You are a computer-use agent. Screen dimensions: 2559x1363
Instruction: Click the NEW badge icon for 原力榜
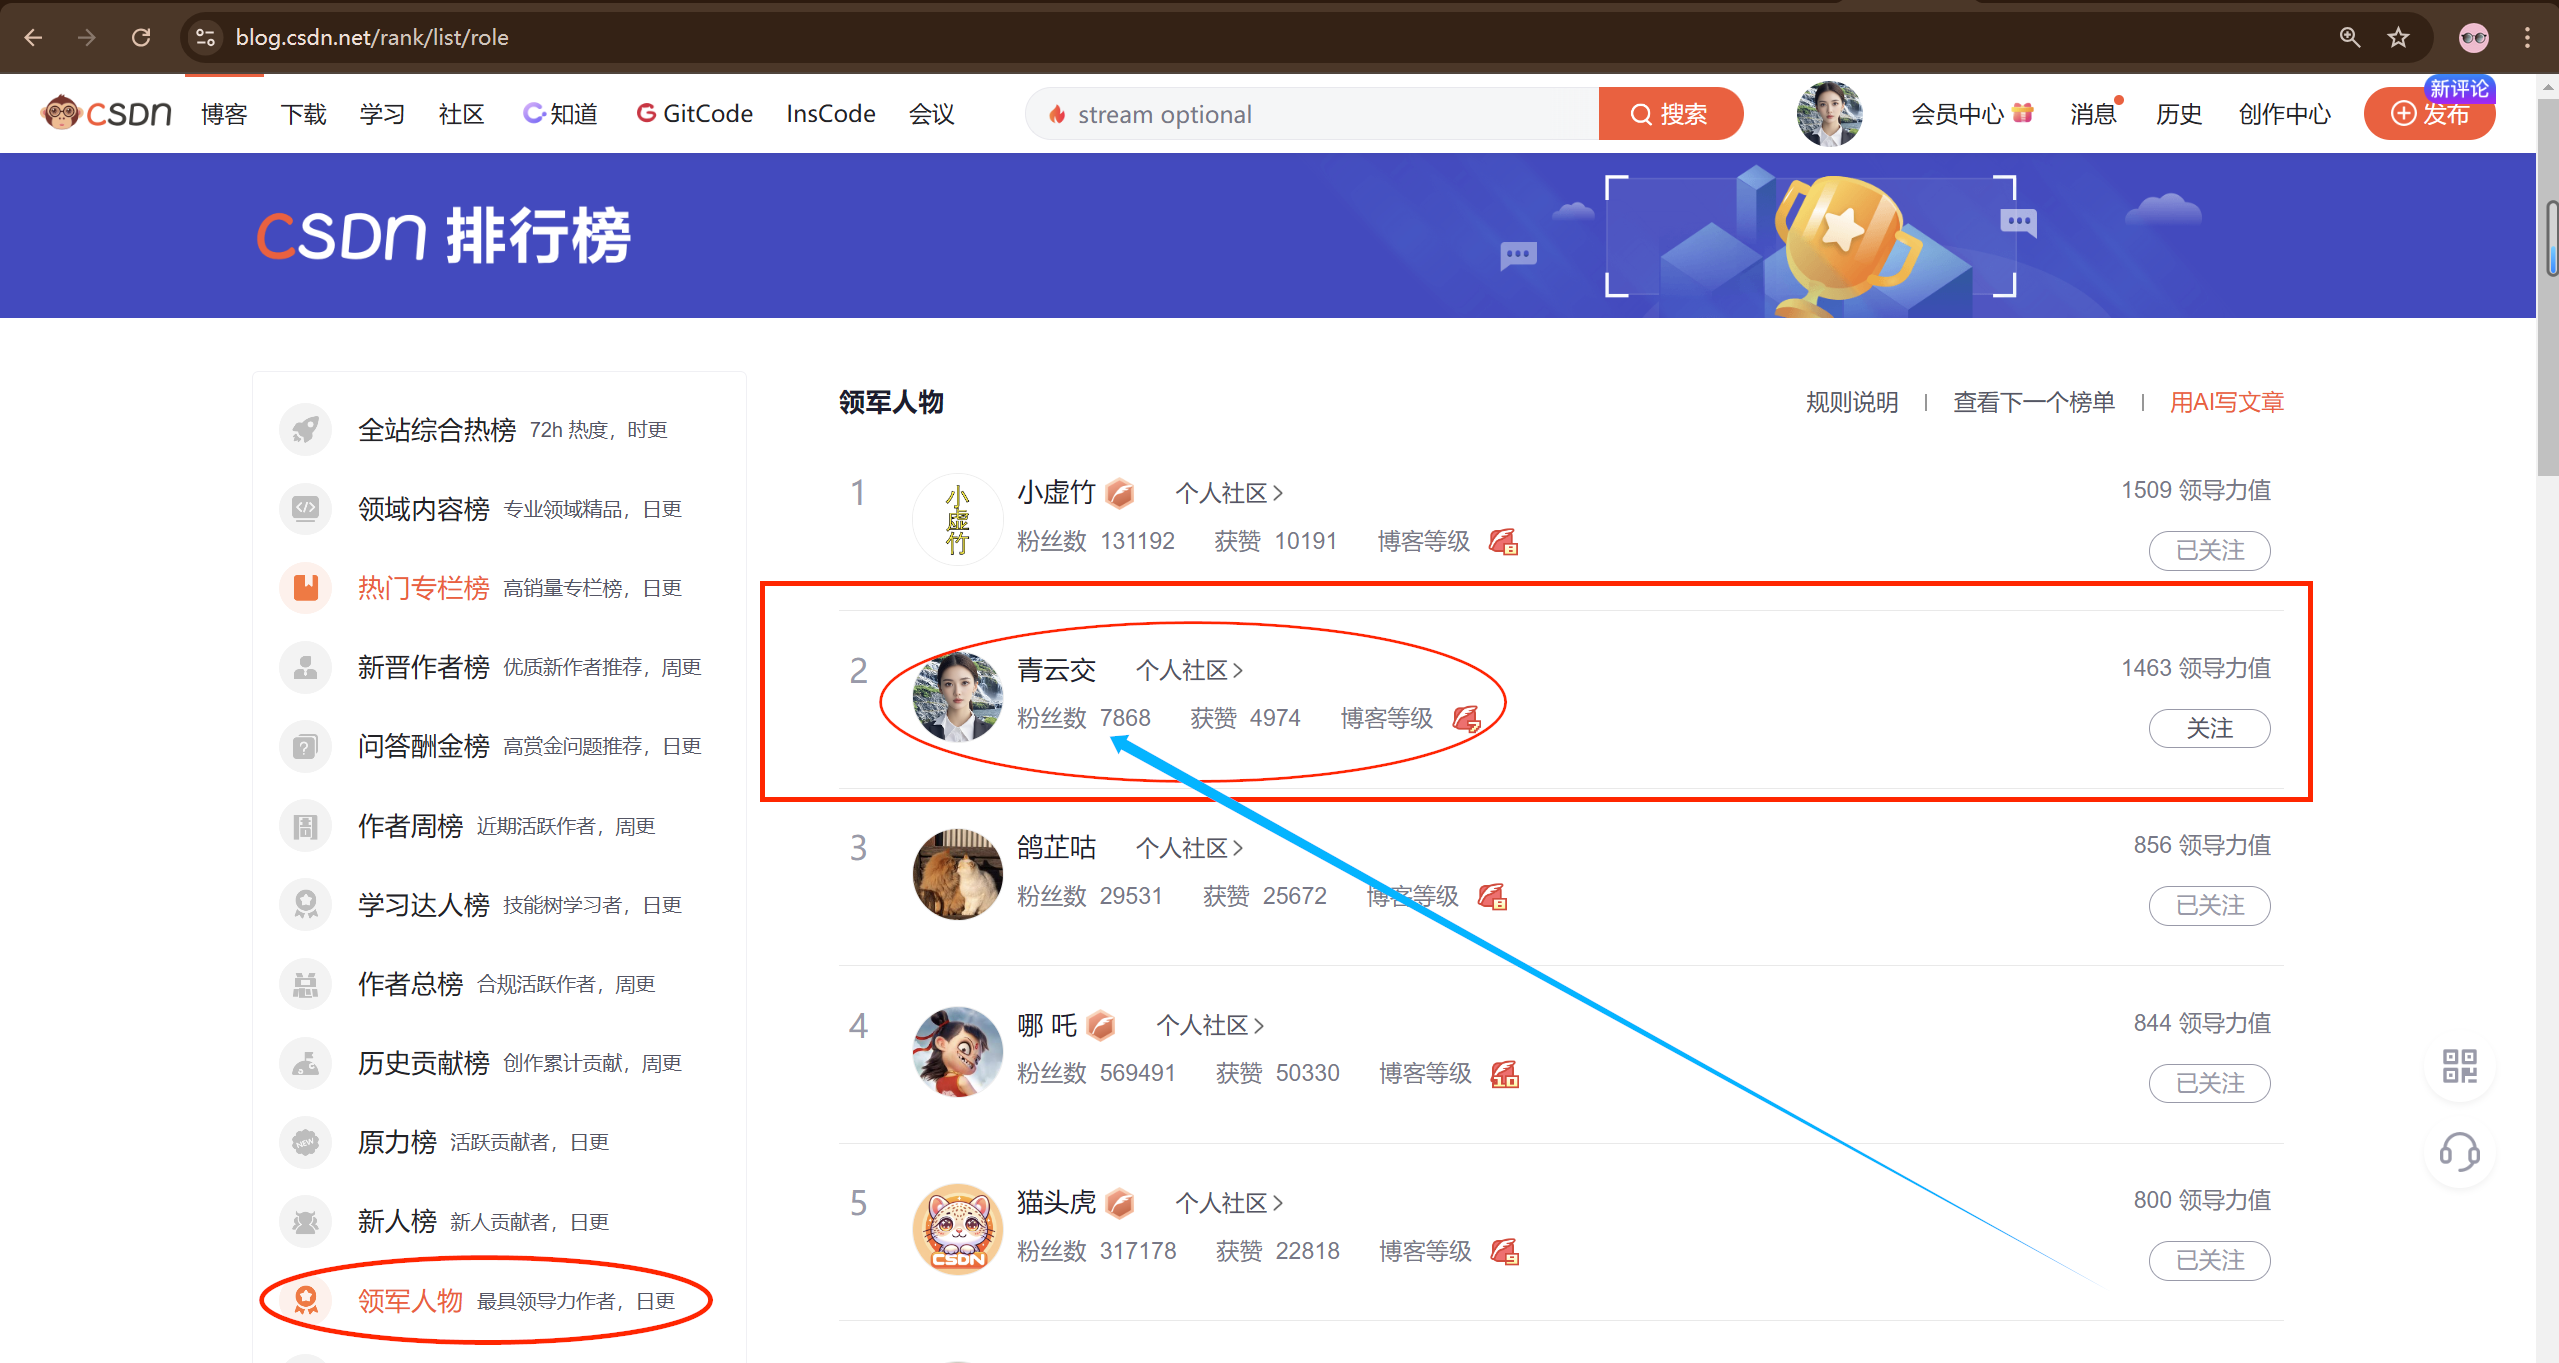pos(305,1142)
